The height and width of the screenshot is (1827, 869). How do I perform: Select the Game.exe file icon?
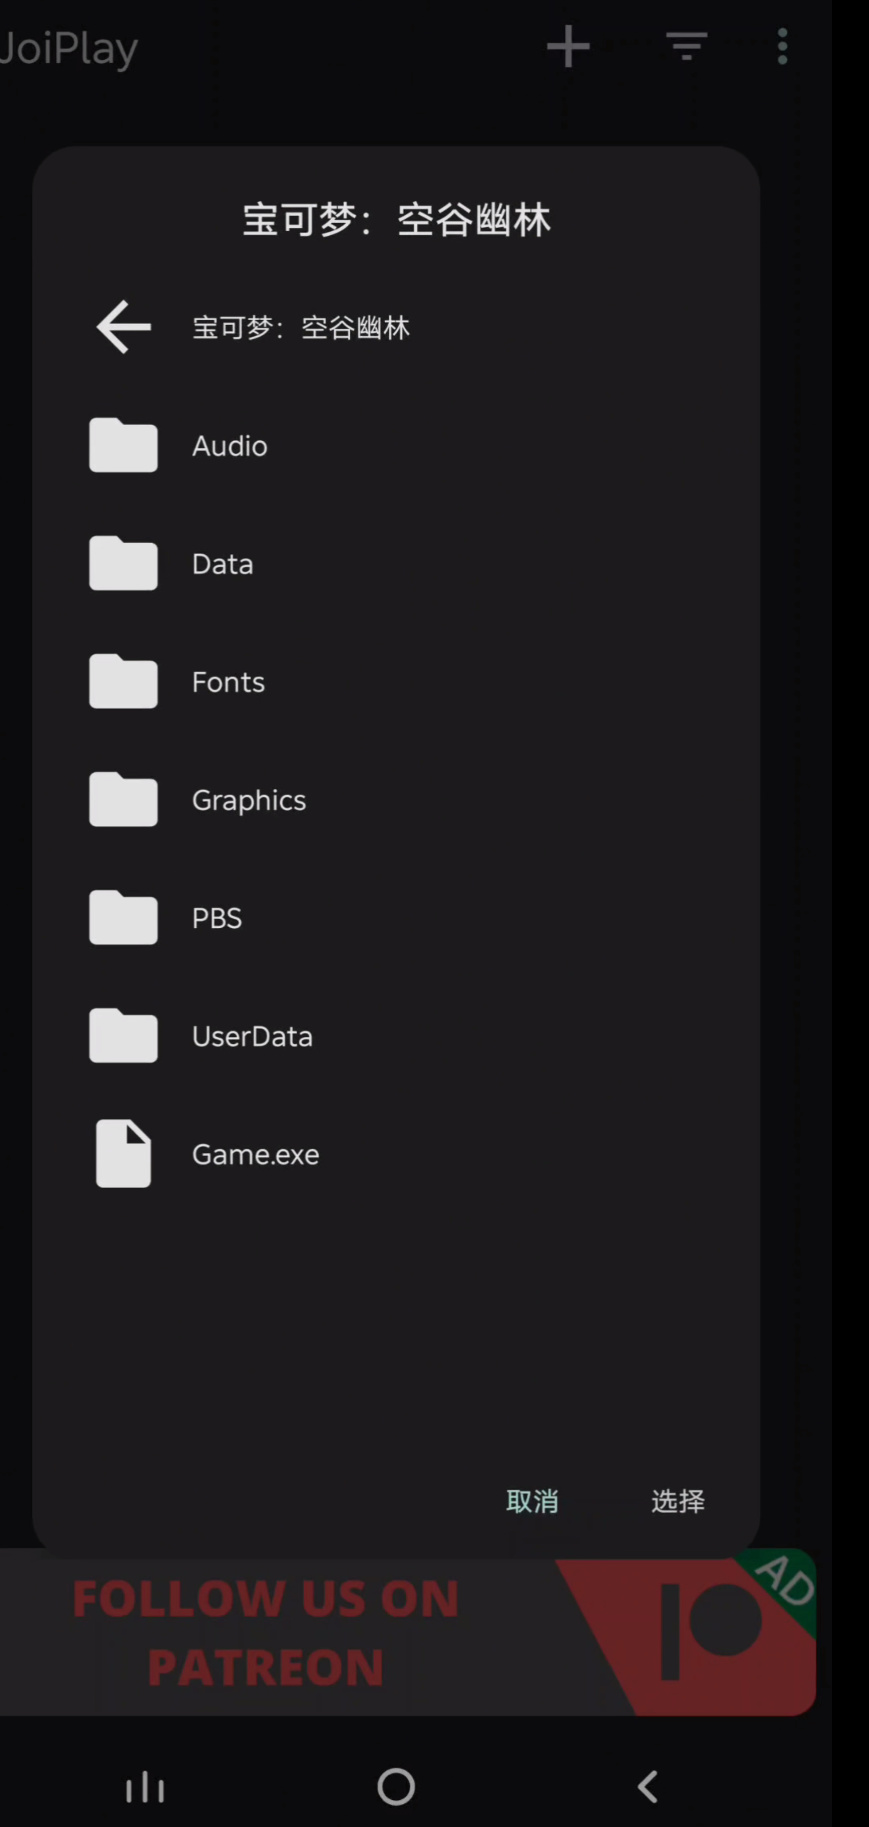pyautogui.click(x=123, y=1153)
